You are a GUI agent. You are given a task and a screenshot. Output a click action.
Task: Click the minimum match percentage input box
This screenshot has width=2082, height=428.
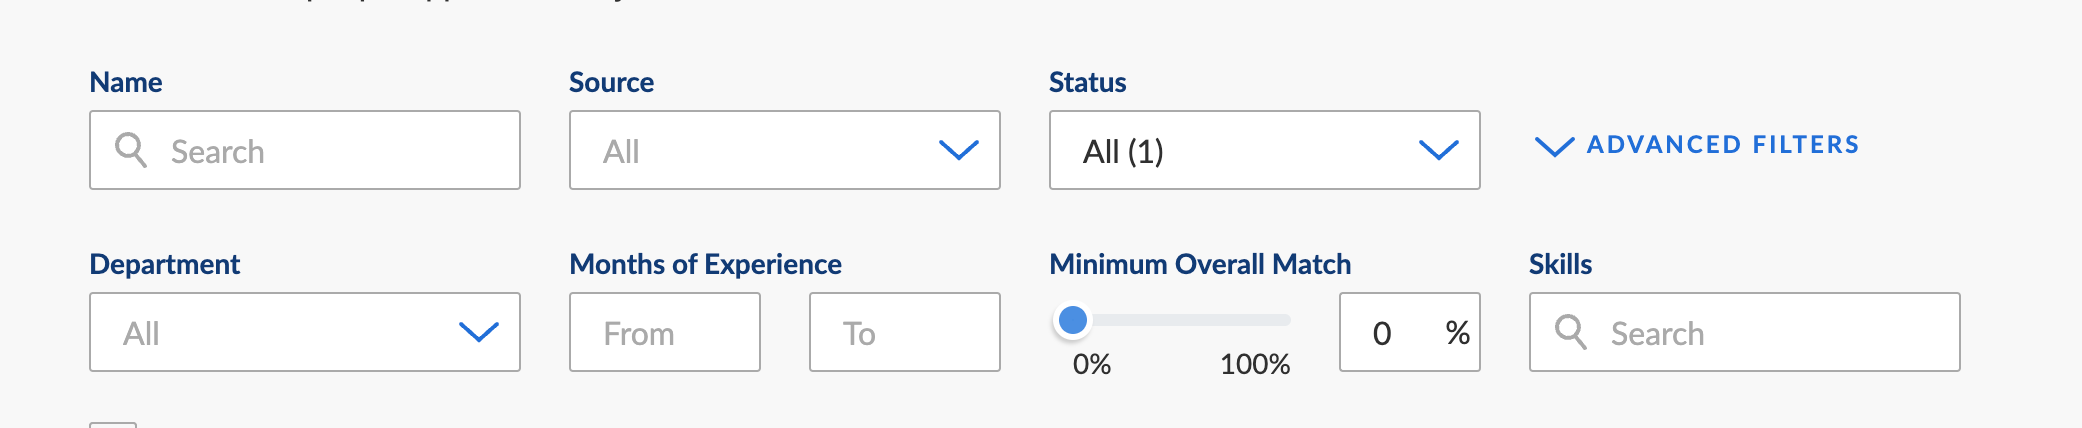(x=1410, y=332)
